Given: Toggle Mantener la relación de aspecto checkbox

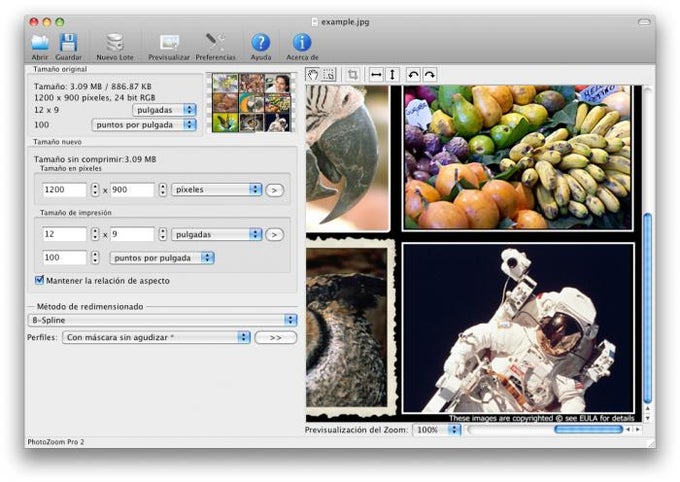Looking at the screenshot, I should pos(40,281).
